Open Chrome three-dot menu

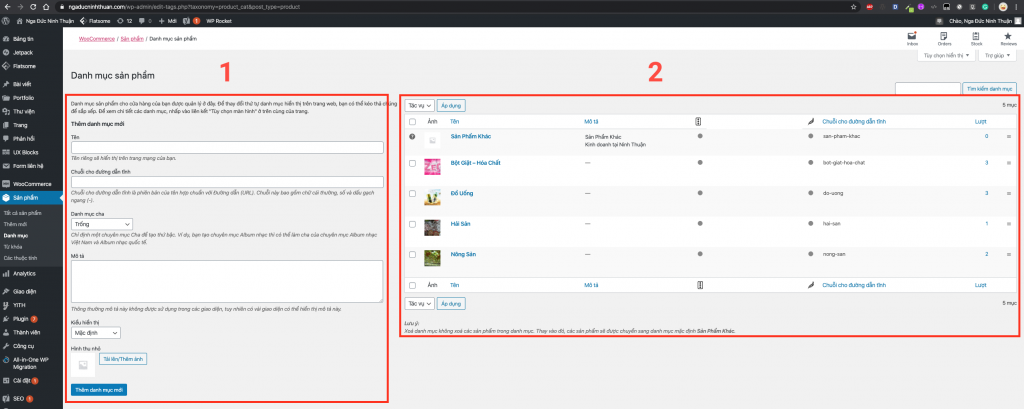(1017, 7)
